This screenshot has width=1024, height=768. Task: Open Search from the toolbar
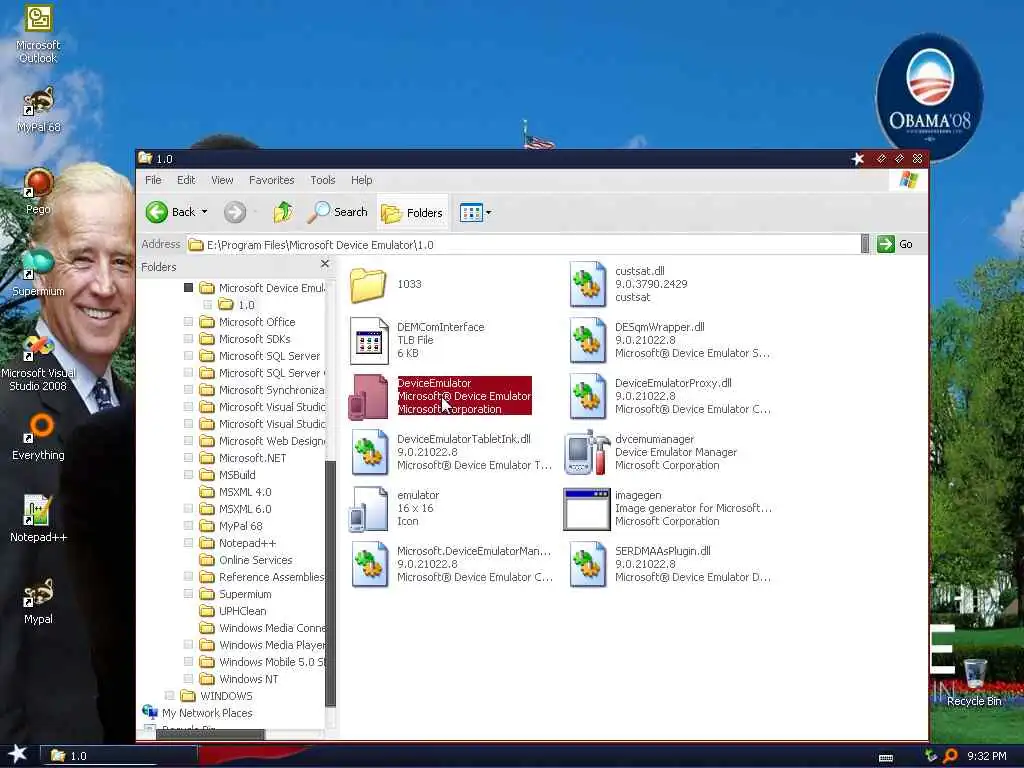tap(338, 212)
